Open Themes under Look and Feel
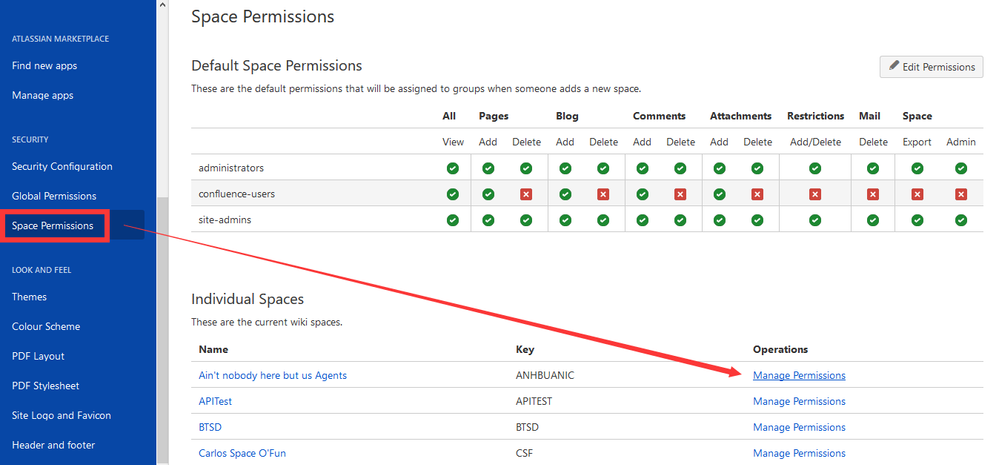 [29, 297]
